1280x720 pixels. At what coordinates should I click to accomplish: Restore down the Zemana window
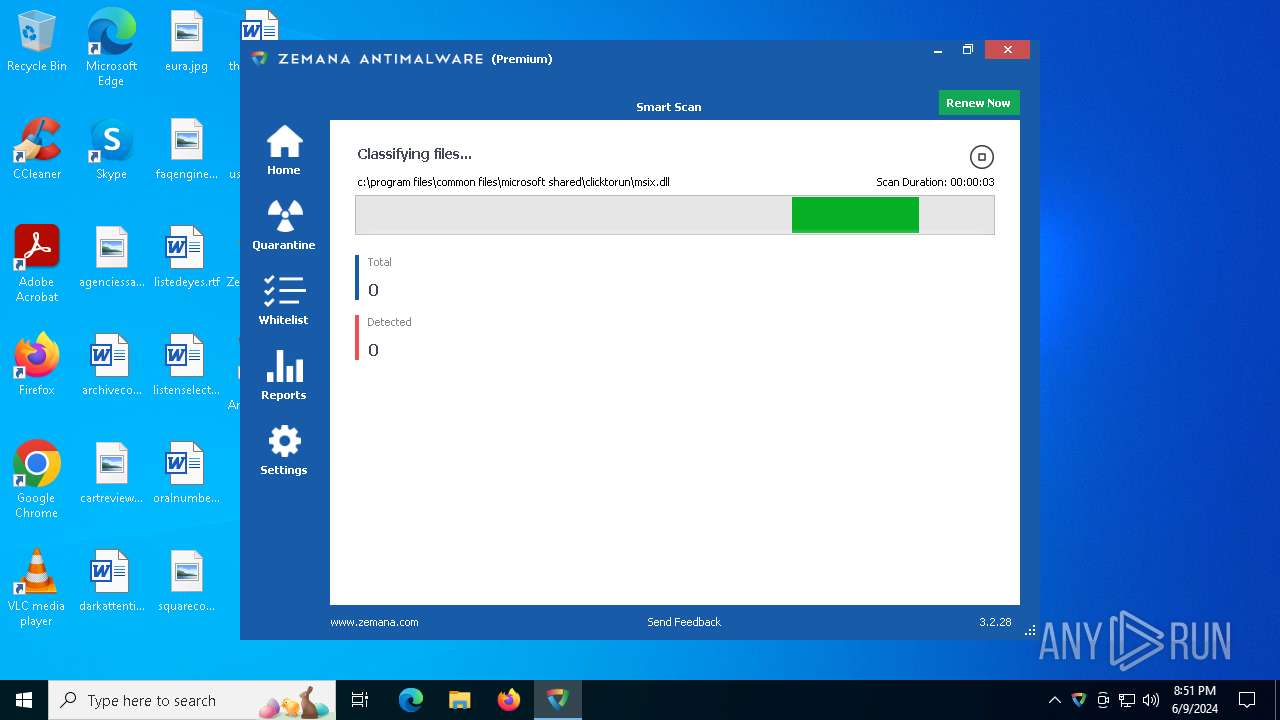(x=968, y=50)
